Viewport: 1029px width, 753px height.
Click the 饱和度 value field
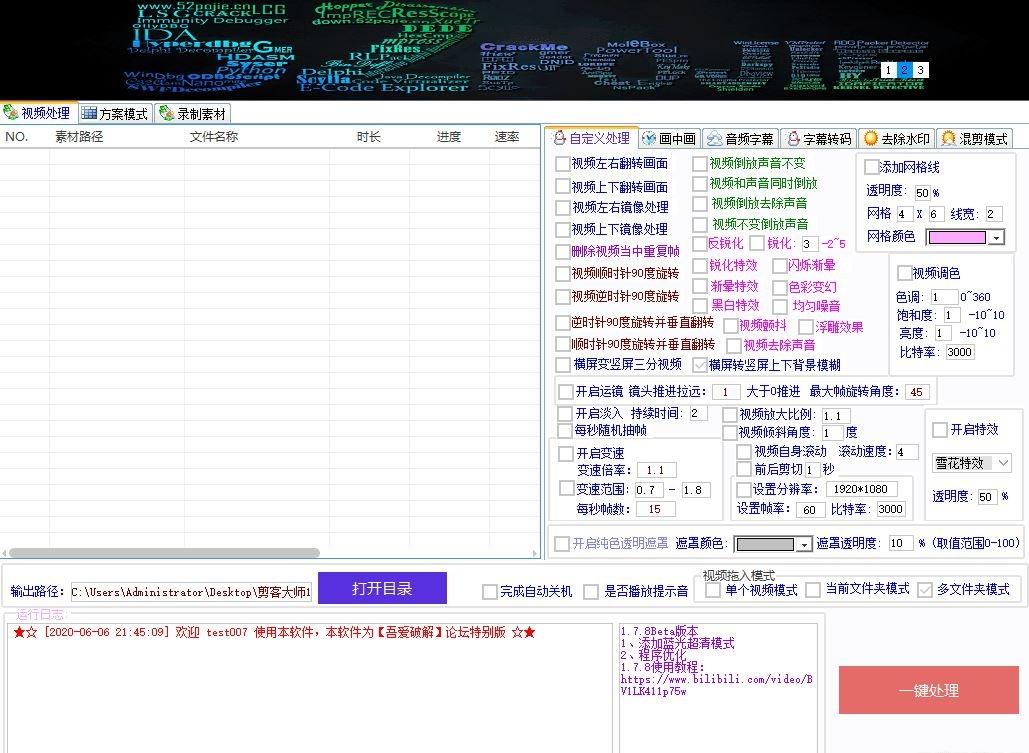click(x=952, y=315)
